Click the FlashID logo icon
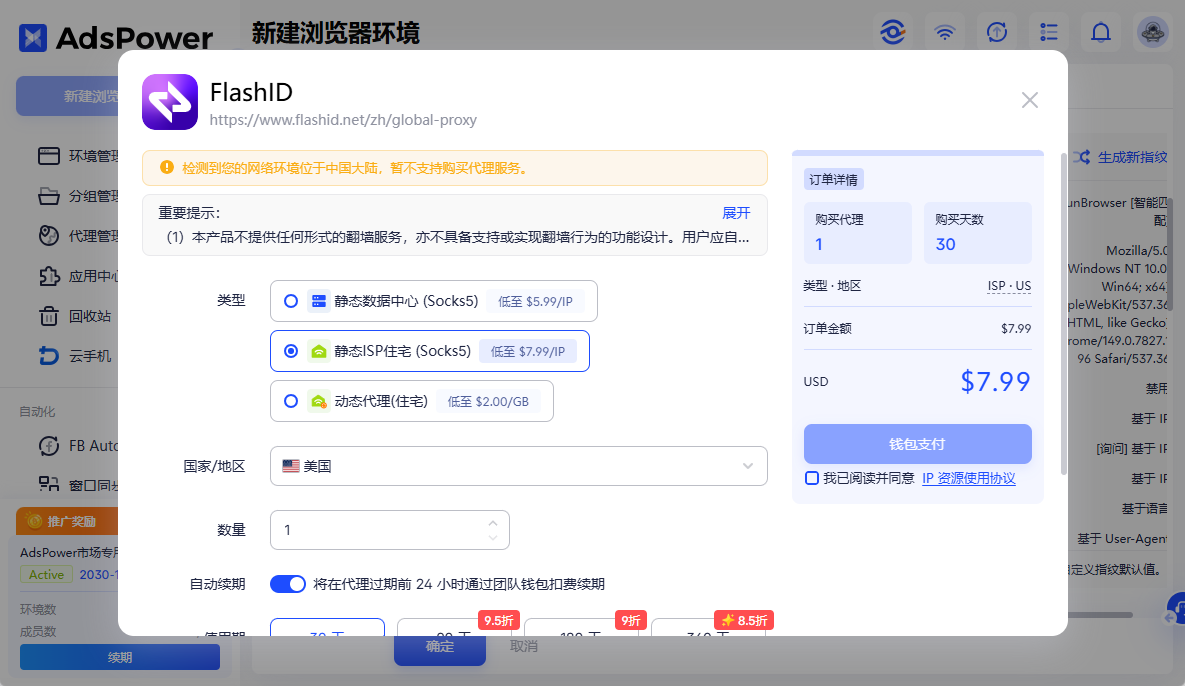This screenshot has height=686, width=1185. pyautogui.click(x=170, y=102)
